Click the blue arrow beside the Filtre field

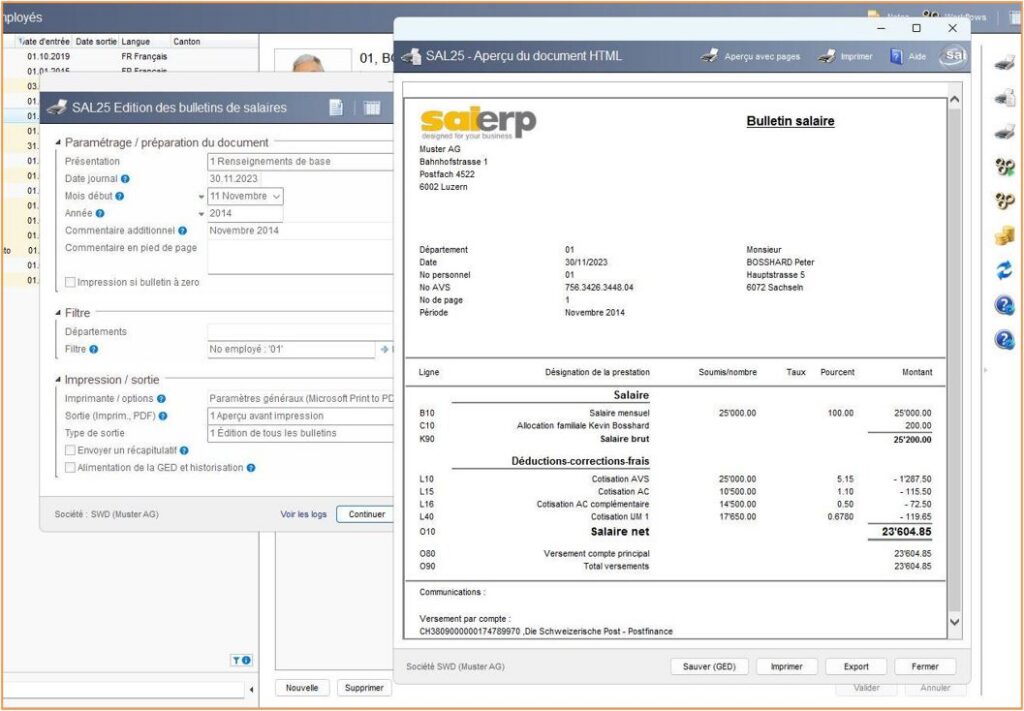(385, 350)
